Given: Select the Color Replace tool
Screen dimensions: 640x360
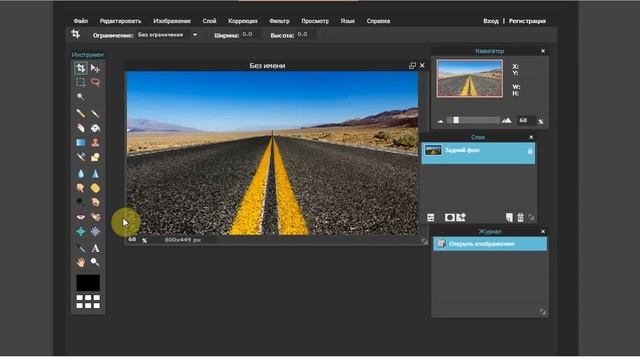Looking at the screenshot, I should [81, 157].
